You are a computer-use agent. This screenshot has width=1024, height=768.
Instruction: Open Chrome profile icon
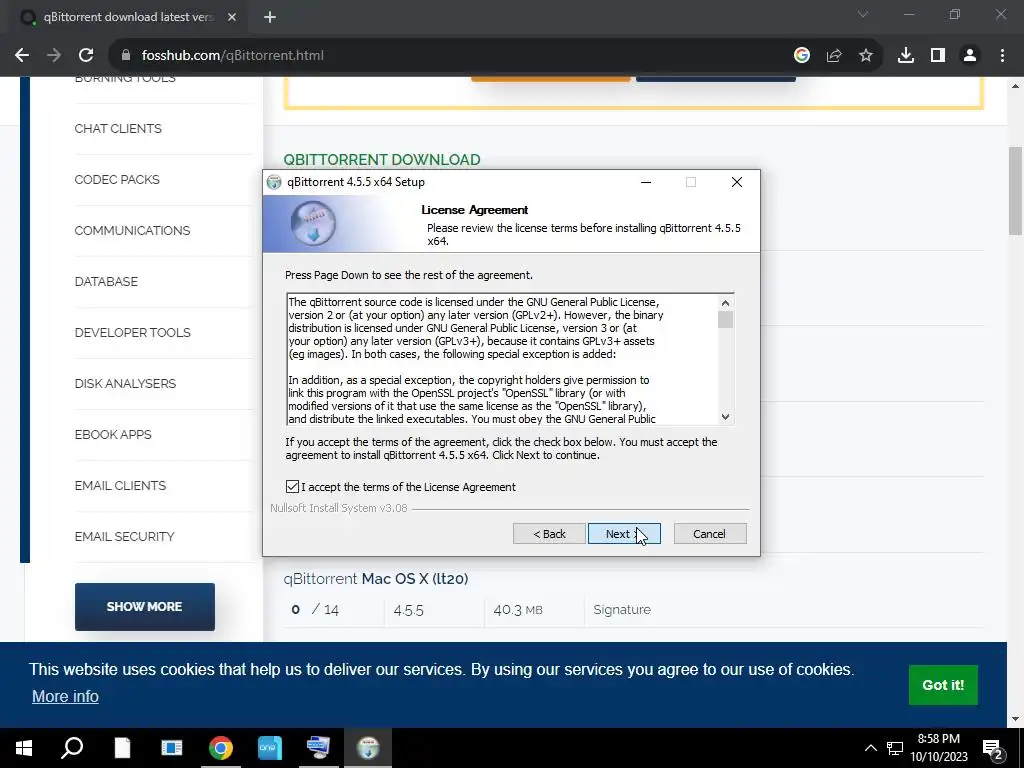click(970, 56)
